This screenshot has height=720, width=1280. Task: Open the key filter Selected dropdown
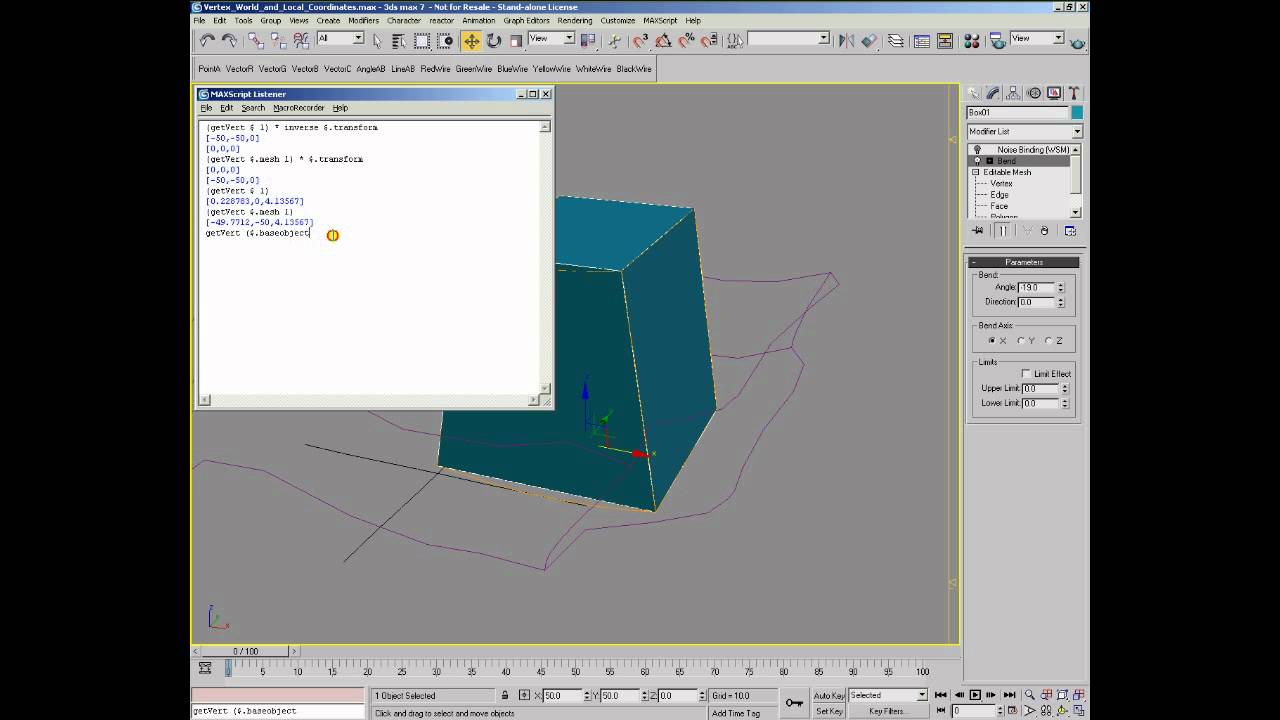889,695
